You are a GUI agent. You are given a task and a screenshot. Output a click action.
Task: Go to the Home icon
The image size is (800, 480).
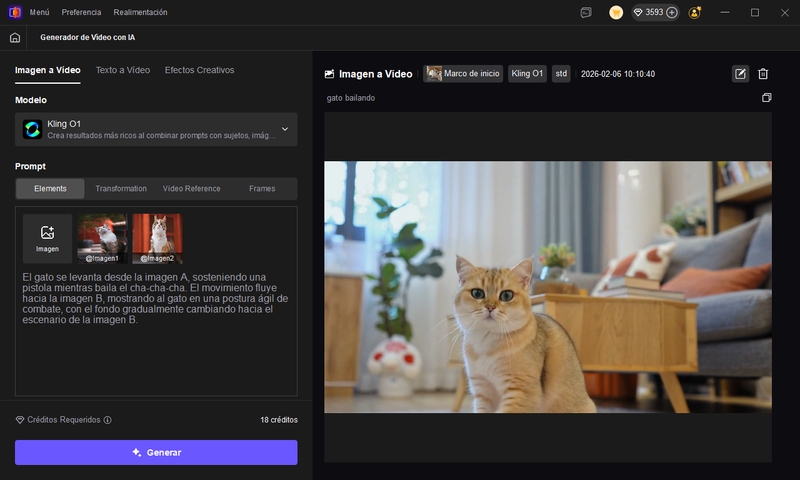(x=14, y=37)
